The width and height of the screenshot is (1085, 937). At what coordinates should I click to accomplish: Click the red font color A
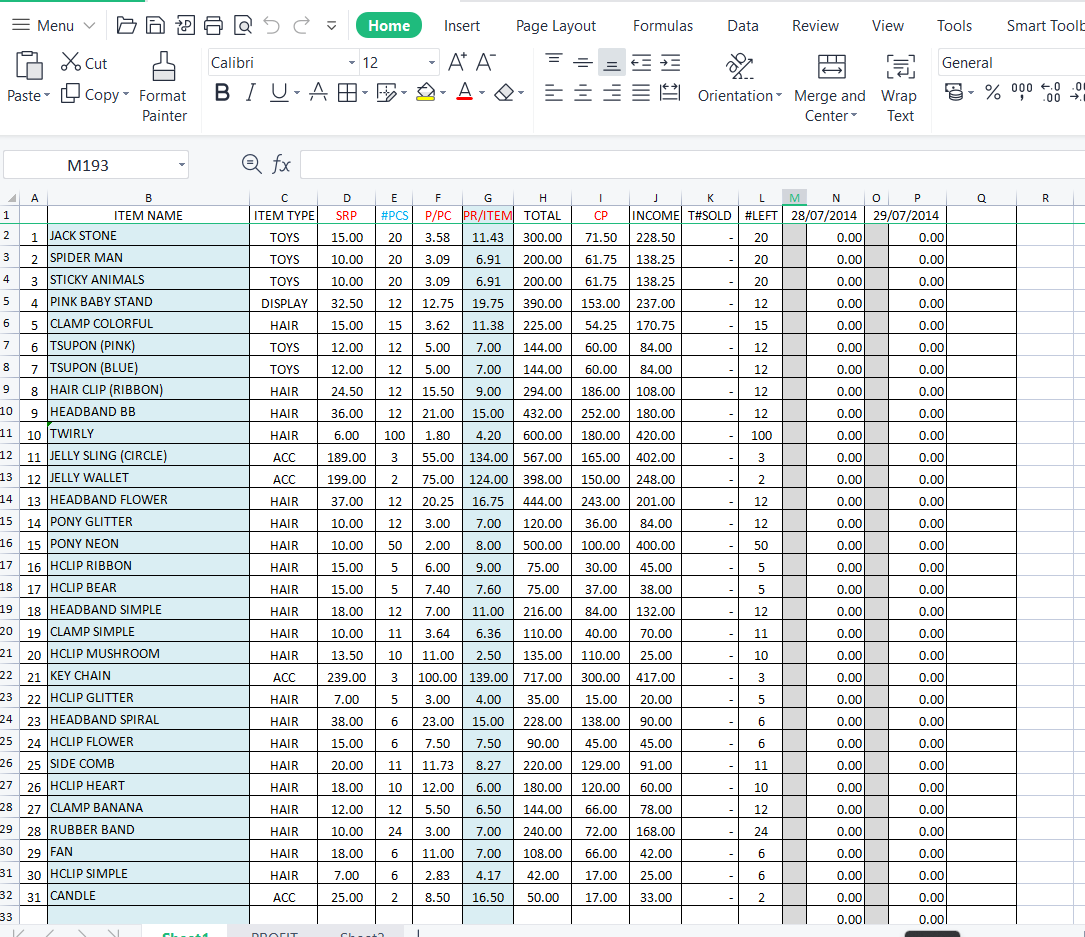tap(465, 92)
